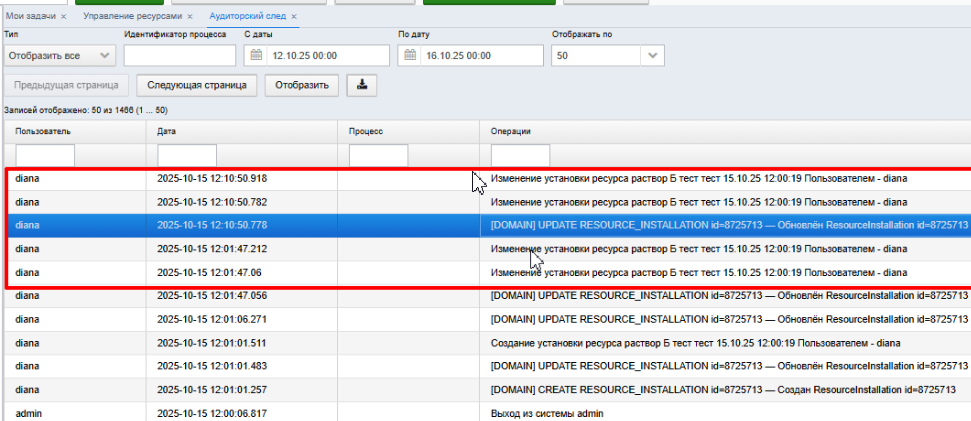
Task: Focus the filter box under 'Операции'
Action: pyautogui.click(x=520, y=155)
